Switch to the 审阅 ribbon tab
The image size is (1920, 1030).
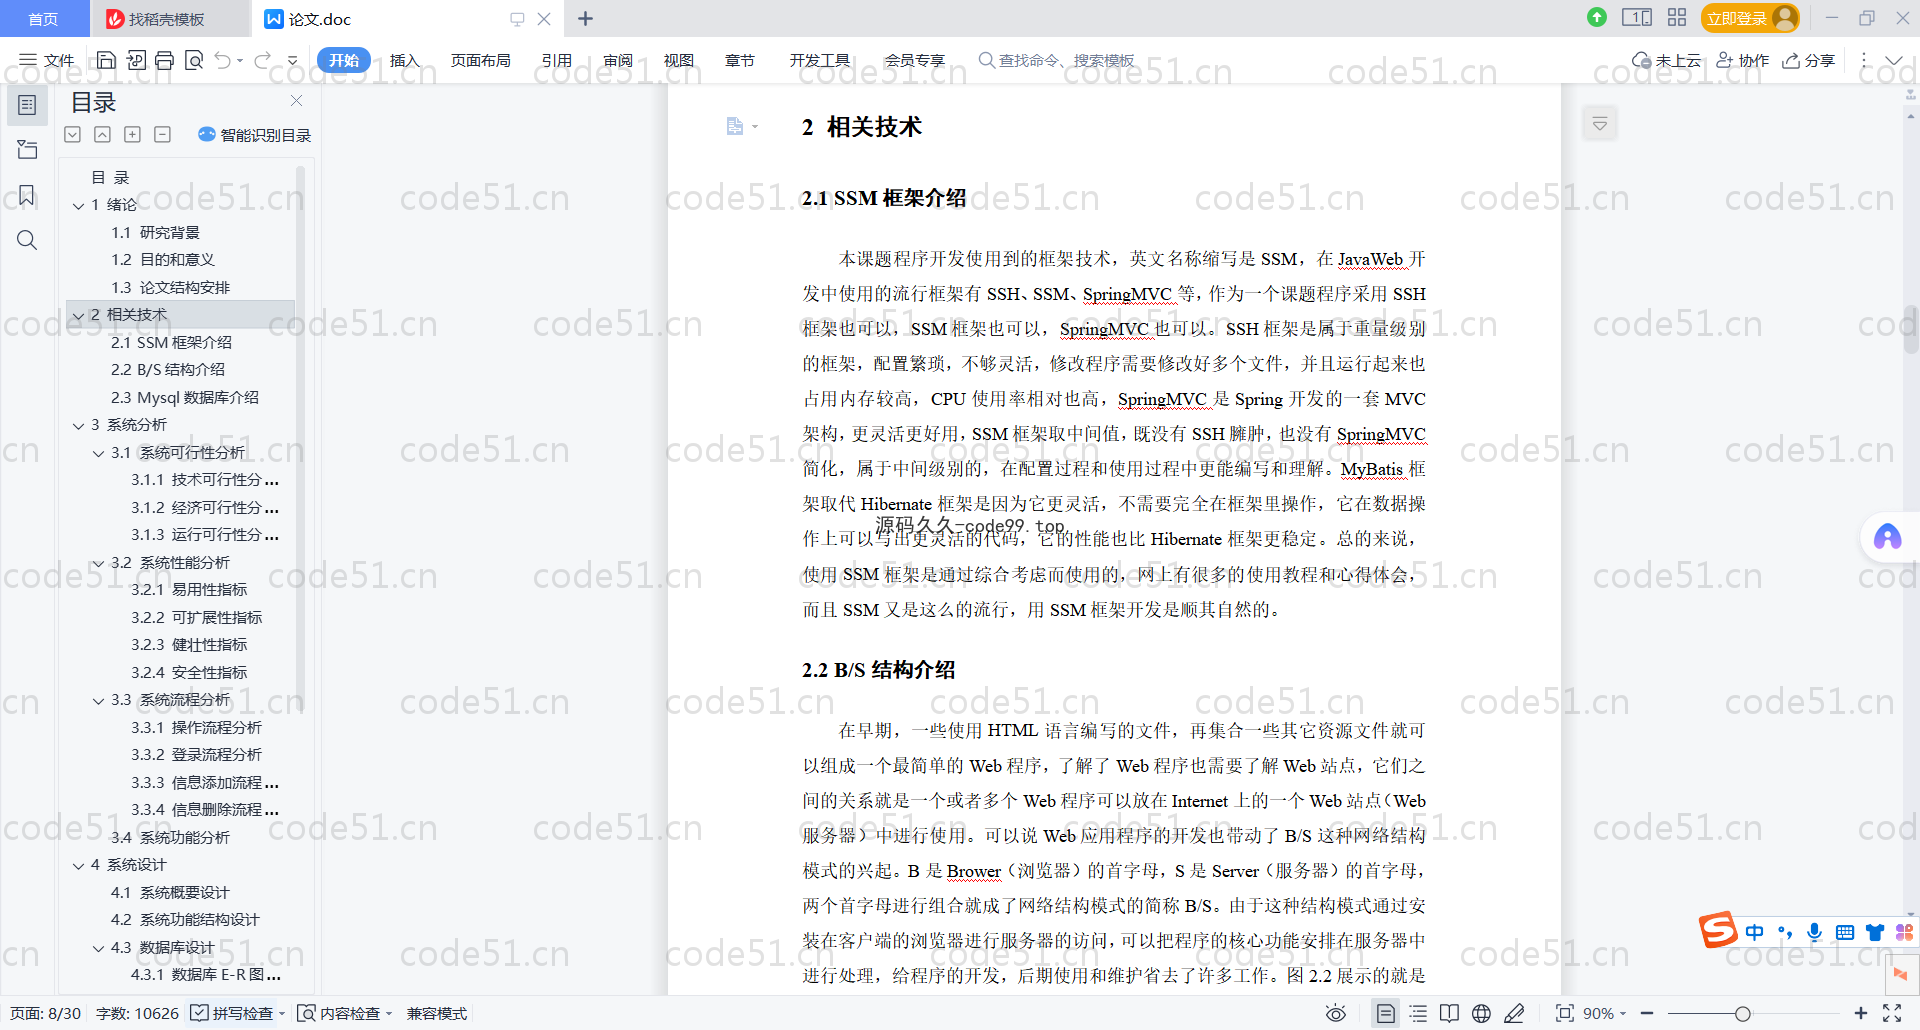click(617, 61)
